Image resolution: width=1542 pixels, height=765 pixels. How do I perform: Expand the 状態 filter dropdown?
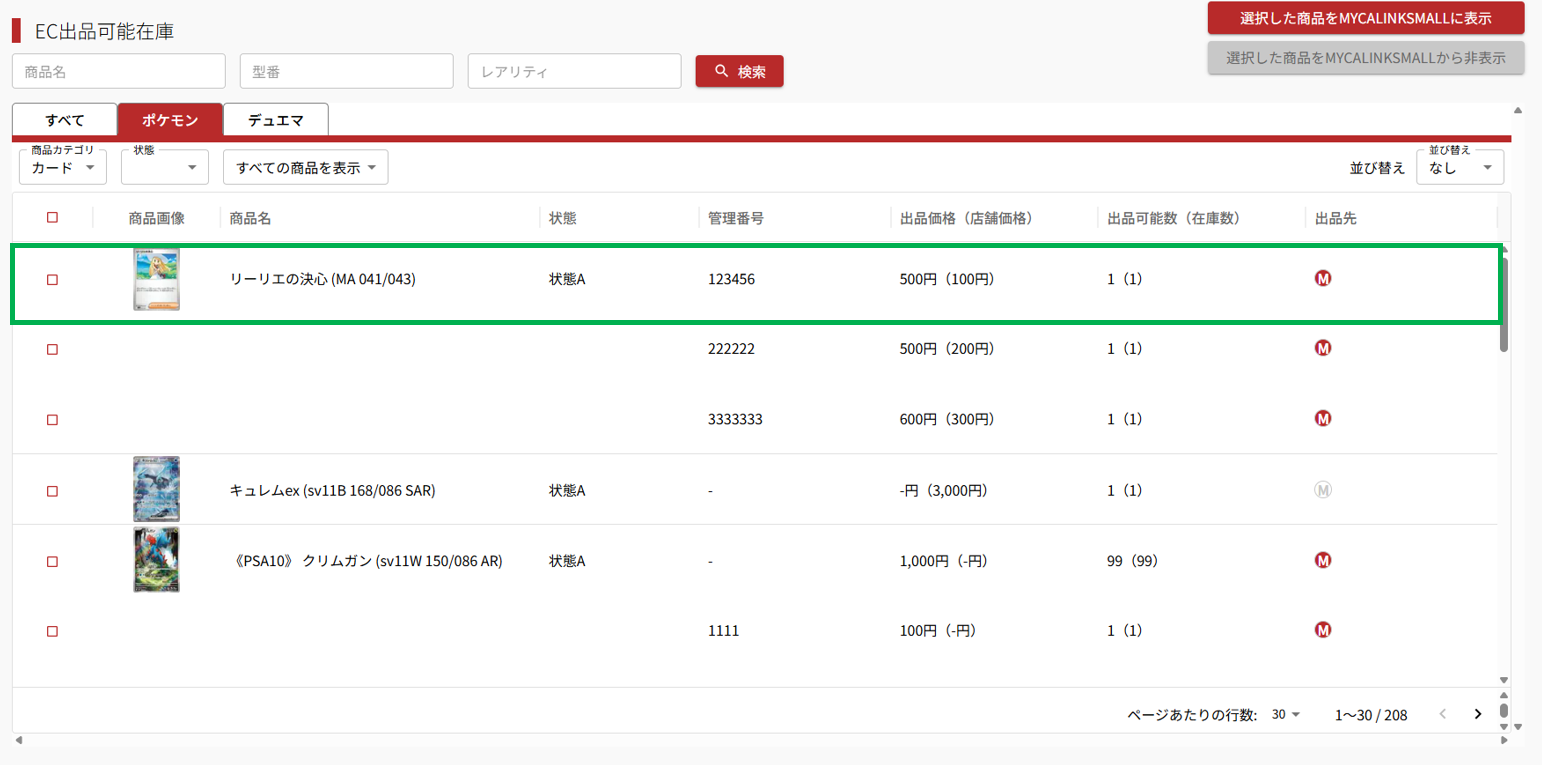point(164,168)
